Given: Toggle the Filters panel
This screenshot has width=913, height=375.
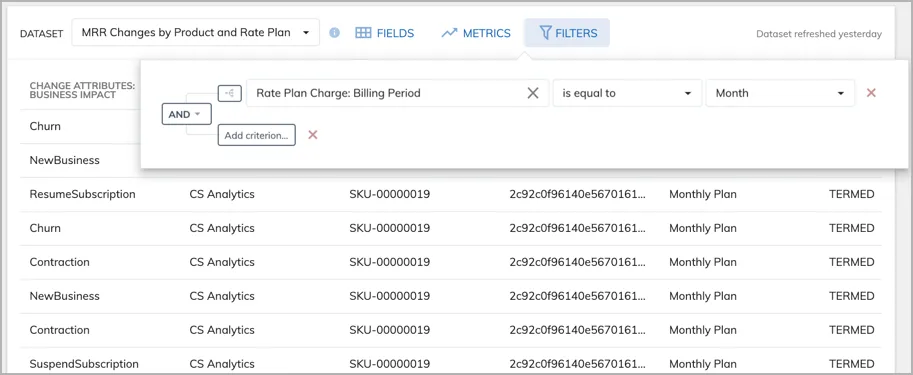Looking at the screenshot, I should pyautogui.click(x=567, y=33).
